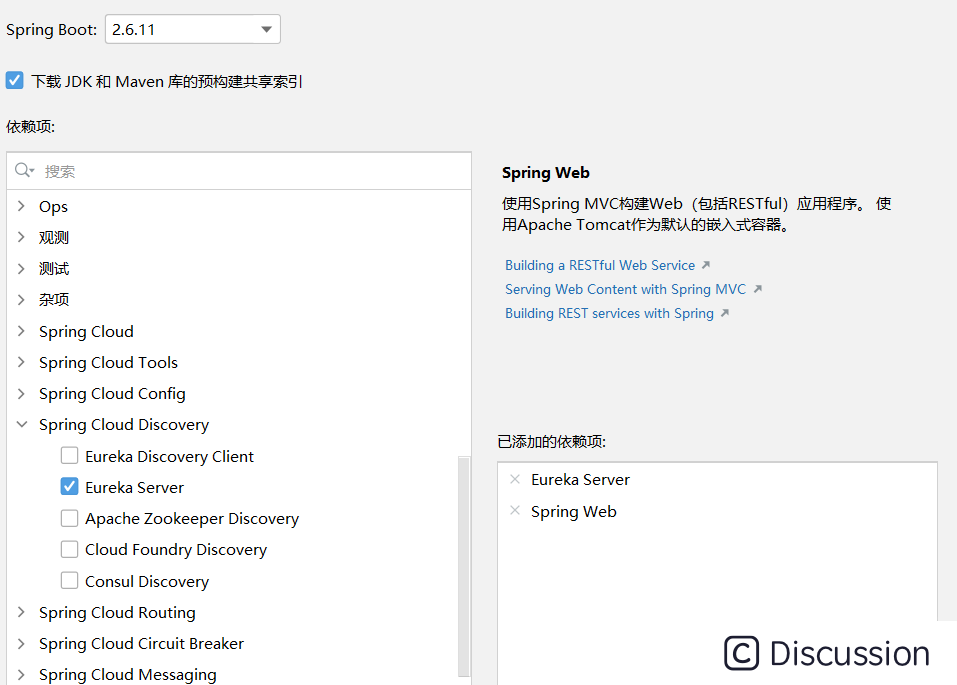Click the dependencies search input field
957x685 pixels.
pos(200,170)
